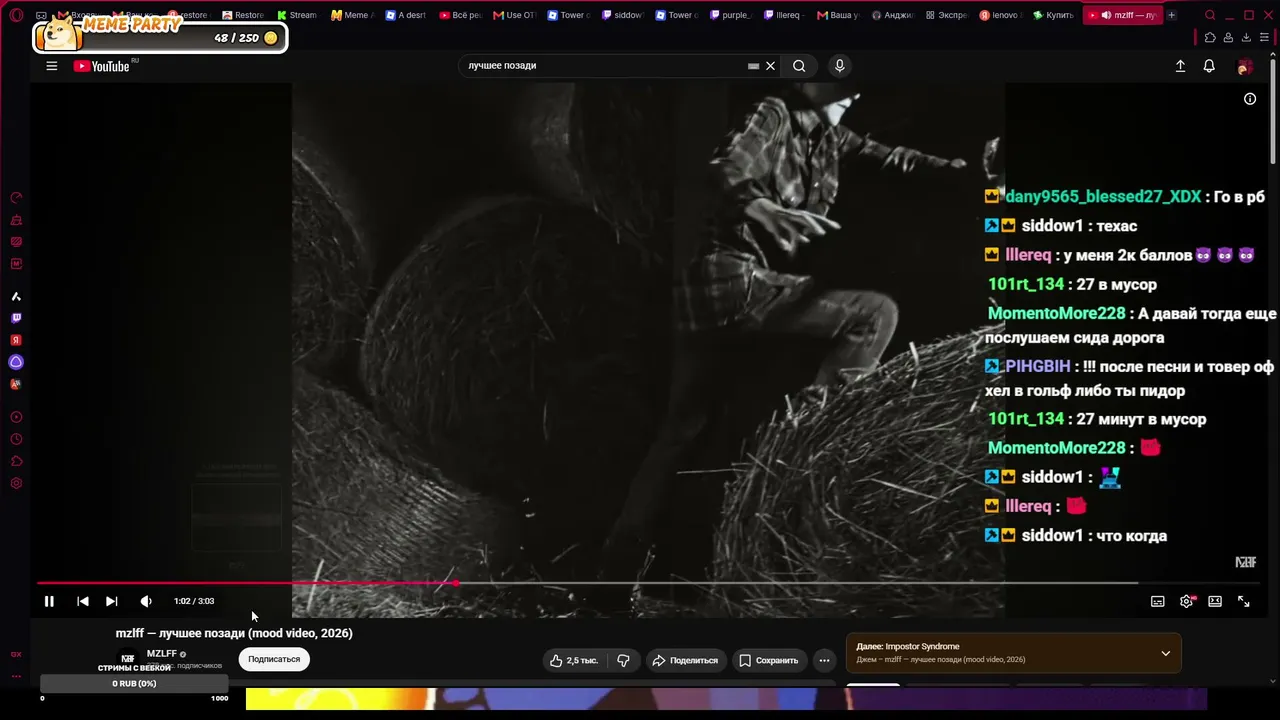Open the sidebar history clock icon

pos(16,439)
